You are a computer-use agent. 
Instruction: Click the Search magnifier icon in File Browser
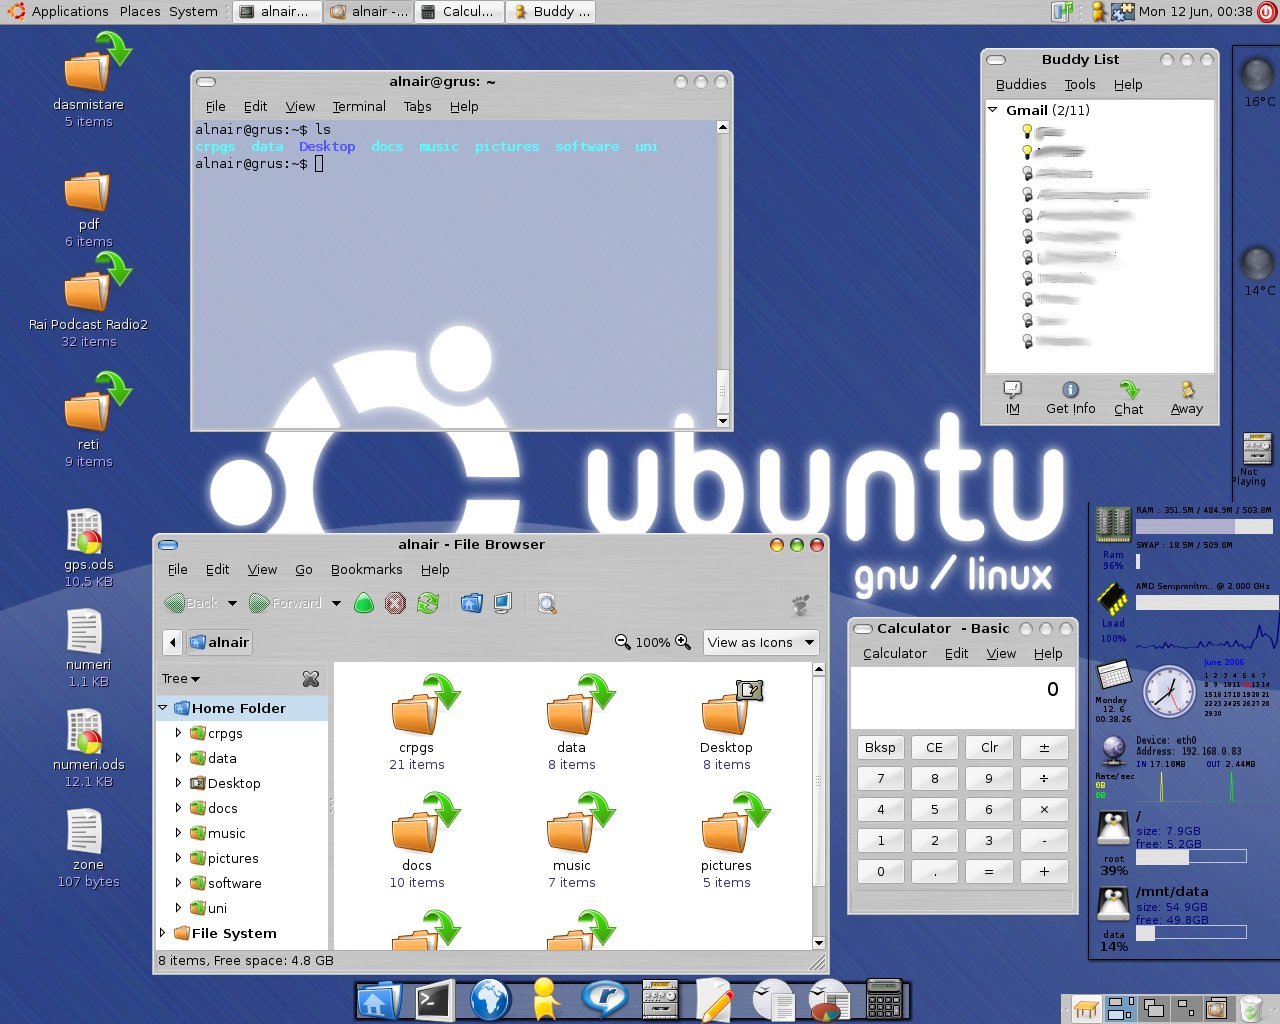click(547, 603)
